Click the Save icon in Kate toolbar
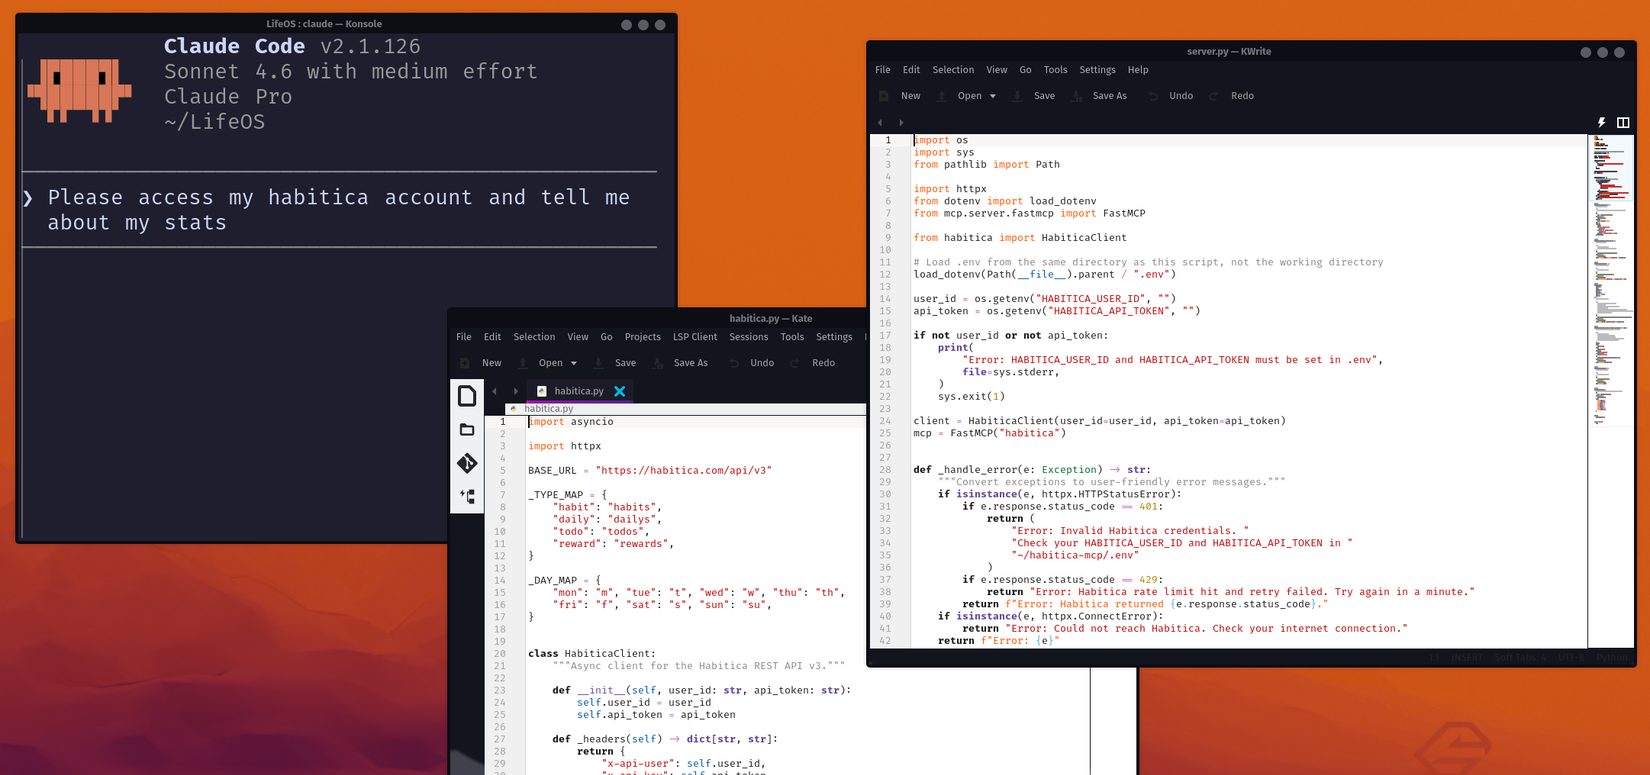Viewport: 1650px width, 775px height. point(598,363)
